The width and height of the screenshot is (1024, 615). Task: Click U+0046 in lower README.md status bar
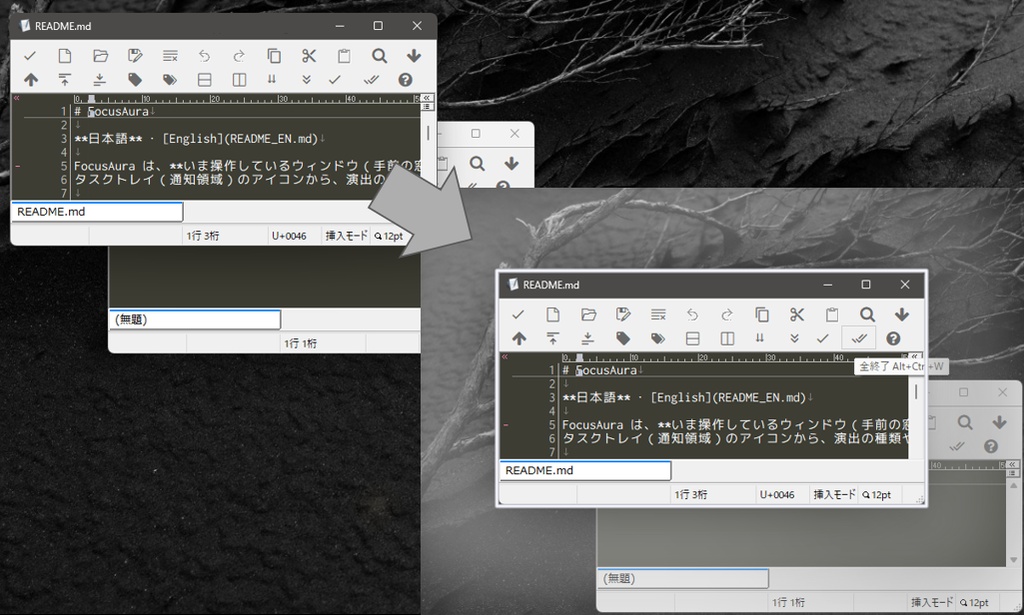point(777,494)
